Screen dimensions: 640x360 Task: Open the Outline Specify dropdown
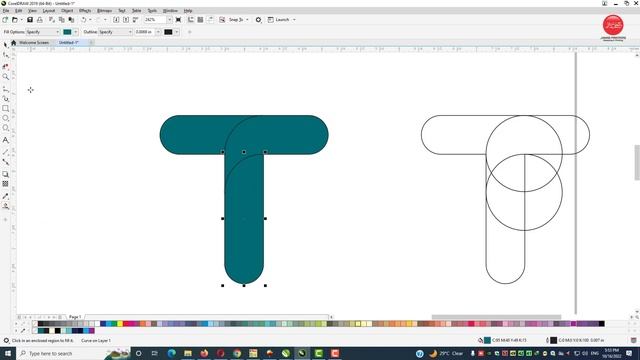pos(115,32)
